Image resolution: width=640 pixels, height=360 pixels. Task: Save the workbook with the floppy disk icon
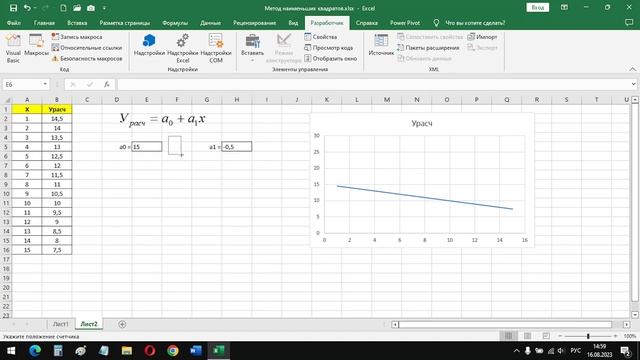pyautogui.click(x=13, y=8)
